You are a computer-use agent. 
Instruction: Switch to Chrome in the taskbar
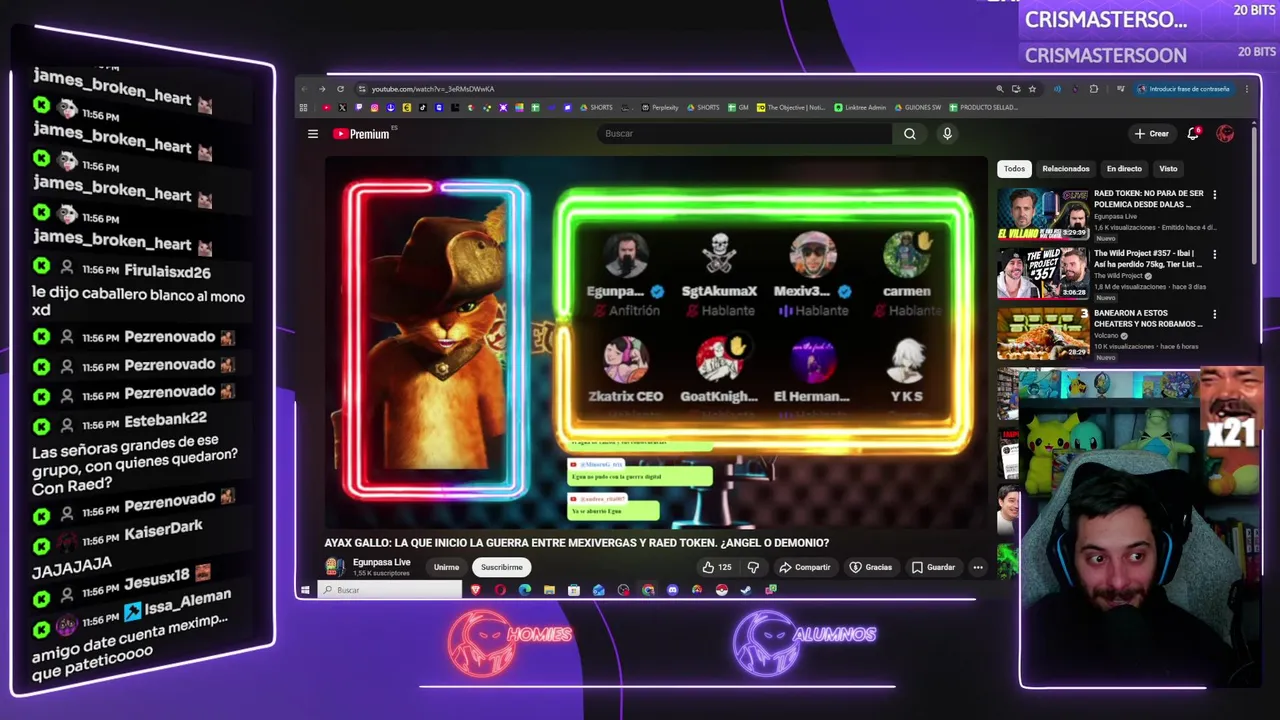pos(648,590)
